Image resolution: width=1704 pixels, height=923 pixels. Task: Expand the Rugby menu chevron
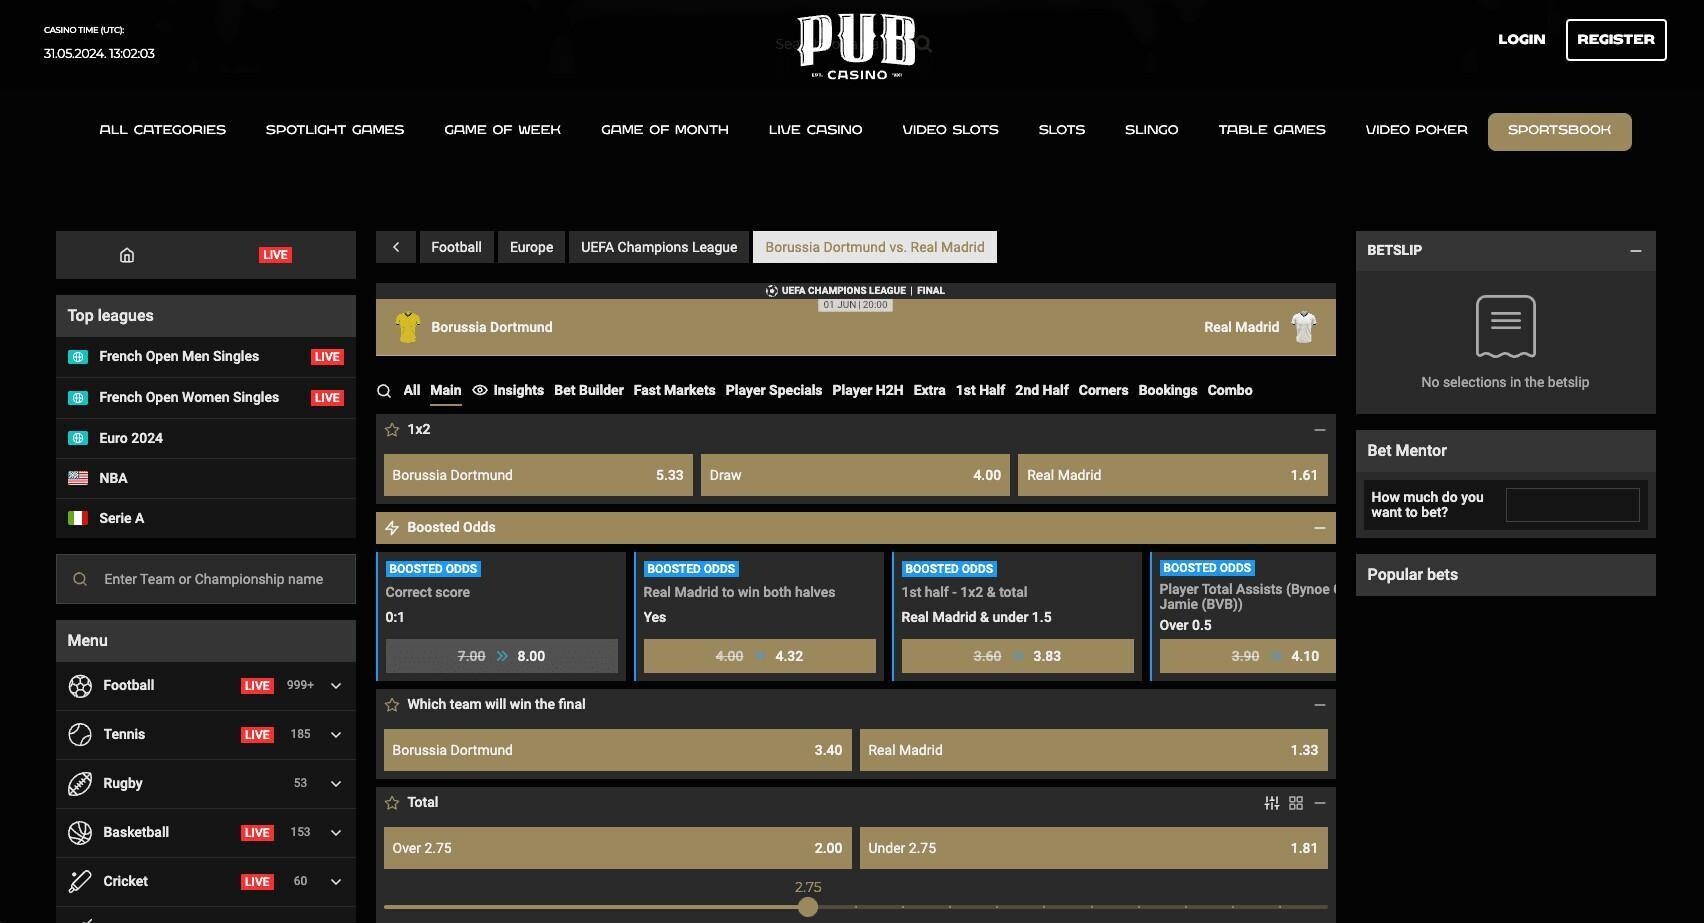[336, 784]
